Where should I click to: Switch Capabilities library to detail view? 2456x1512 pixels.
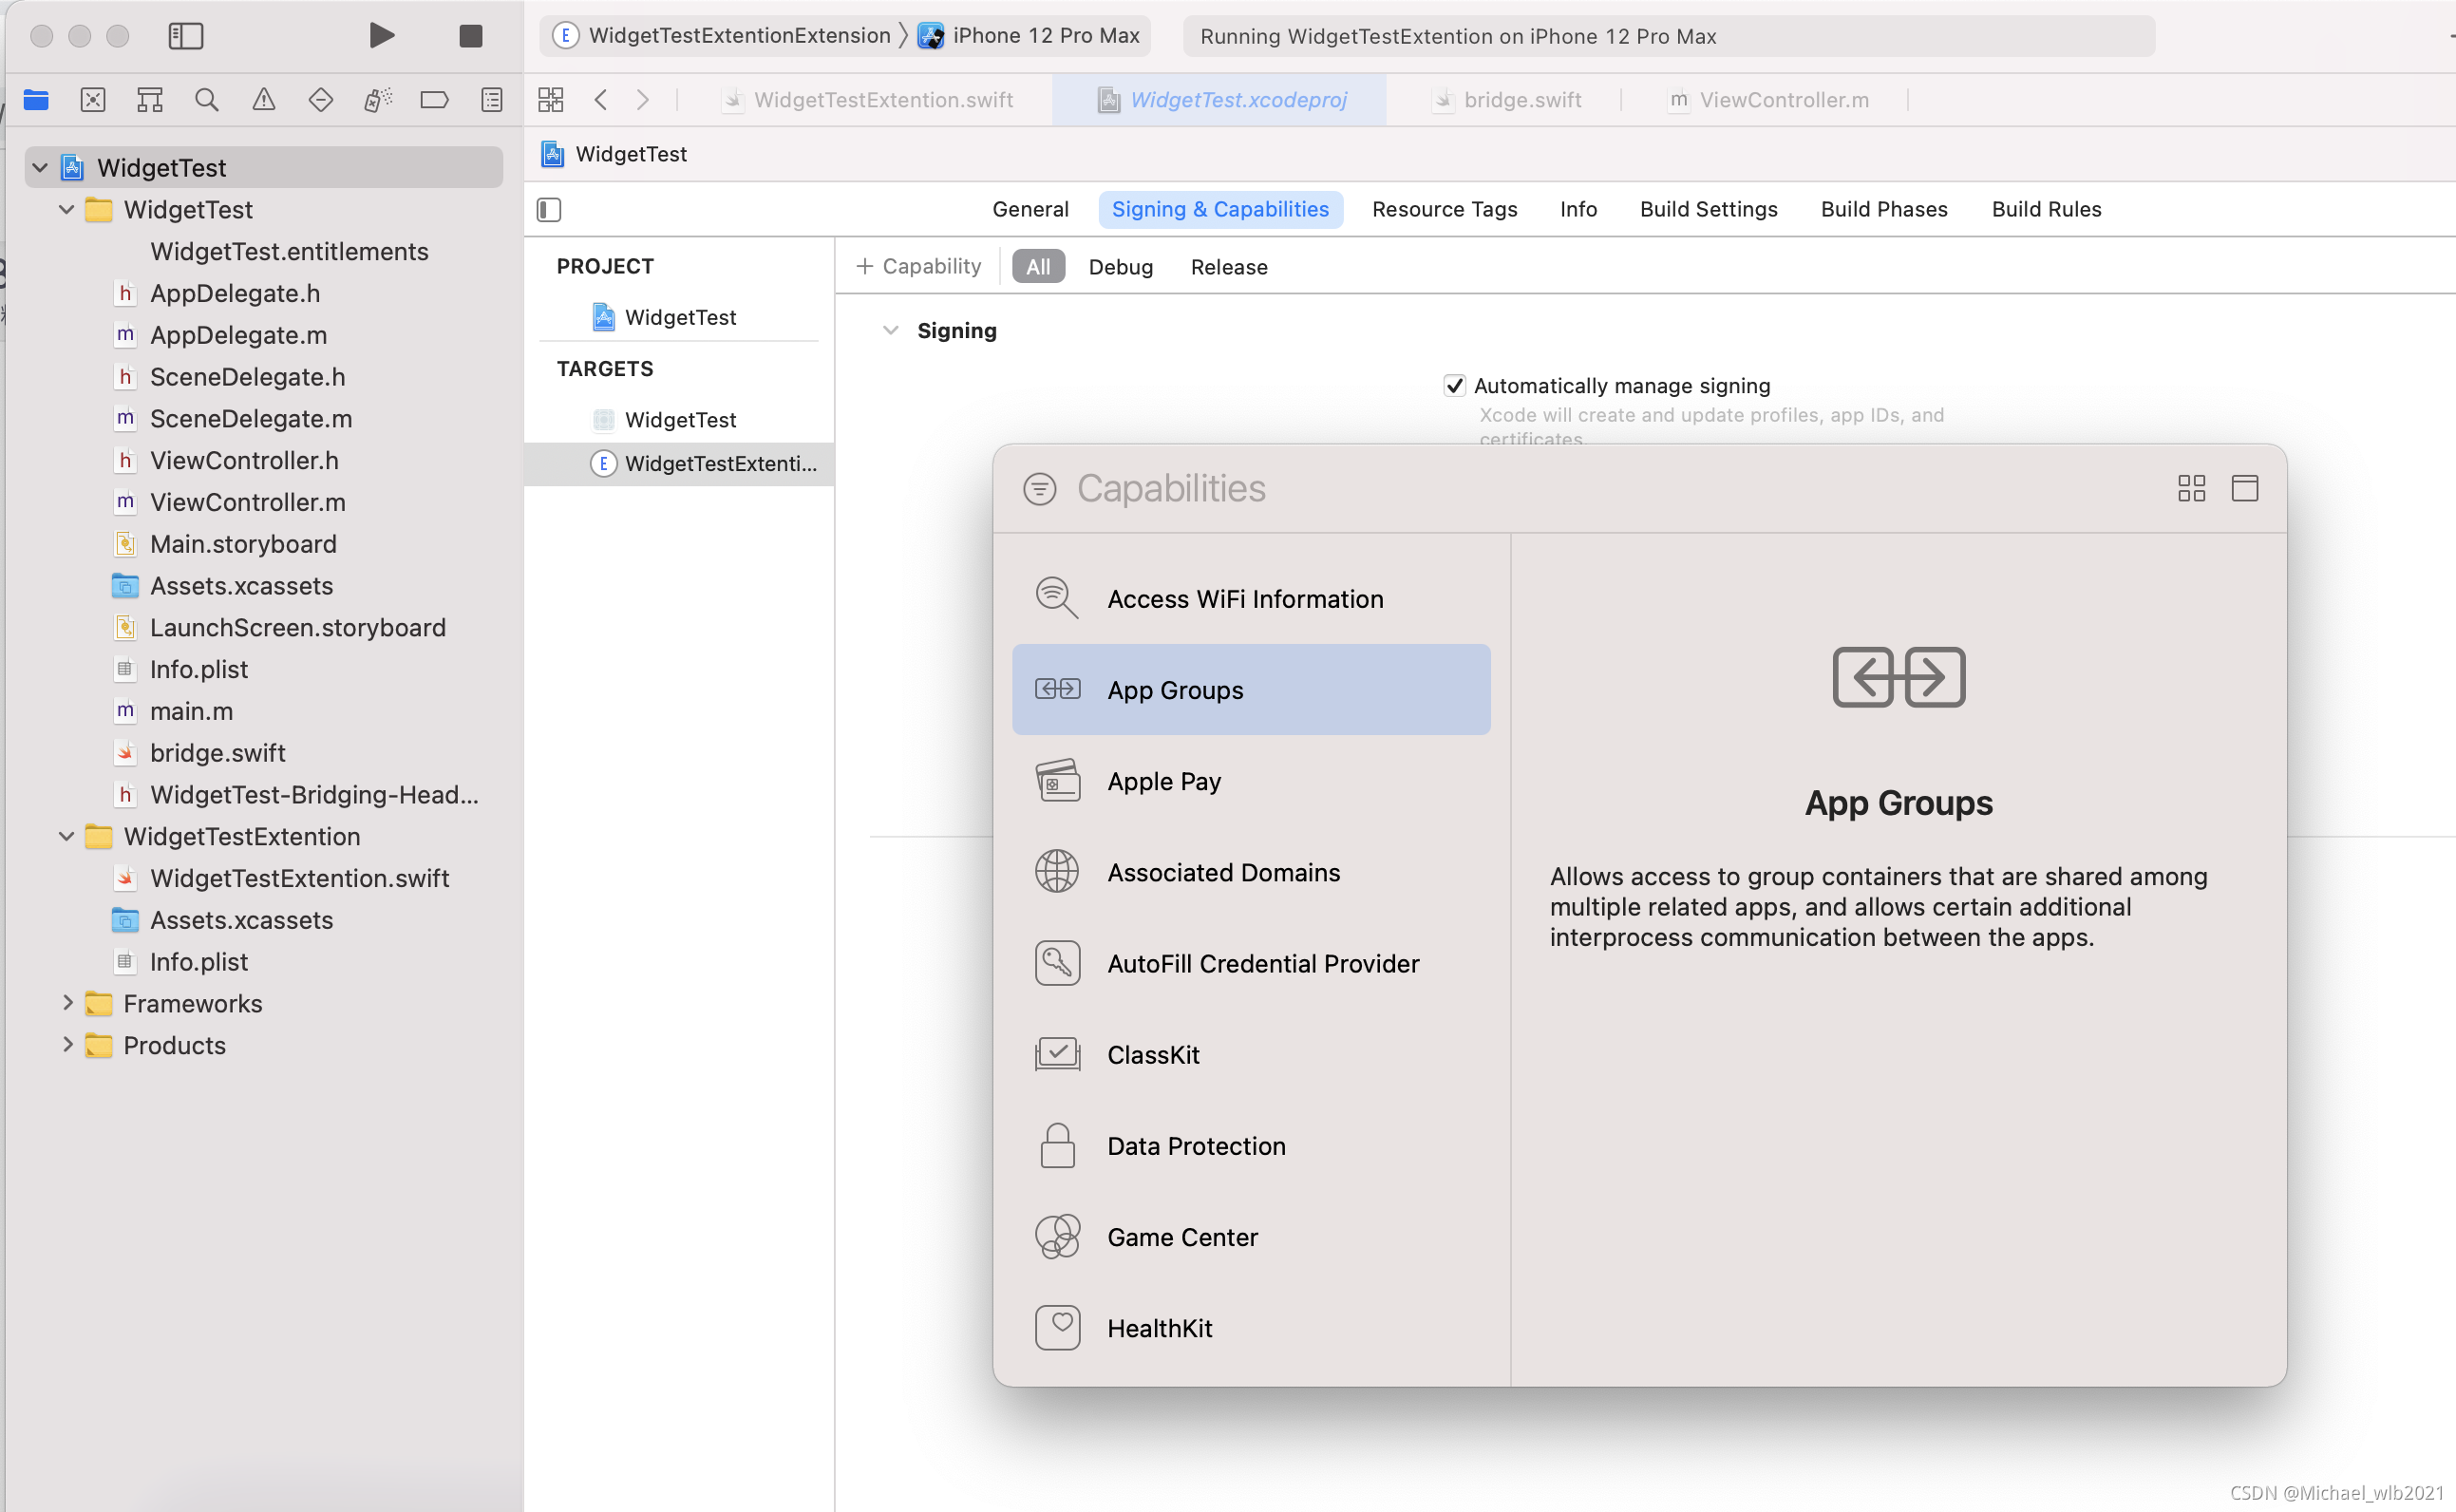[x=2245, y=488]
